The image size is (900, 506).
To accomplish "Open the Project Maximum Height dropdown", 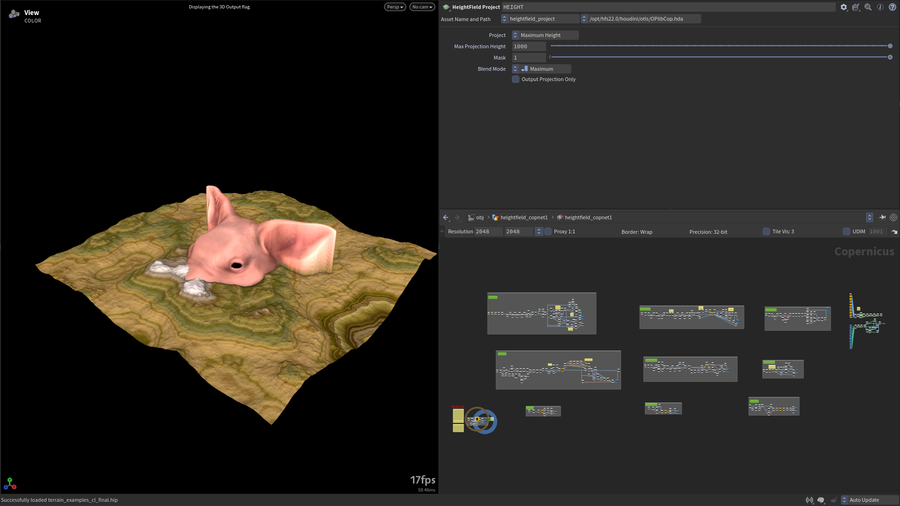I will 545,35.
